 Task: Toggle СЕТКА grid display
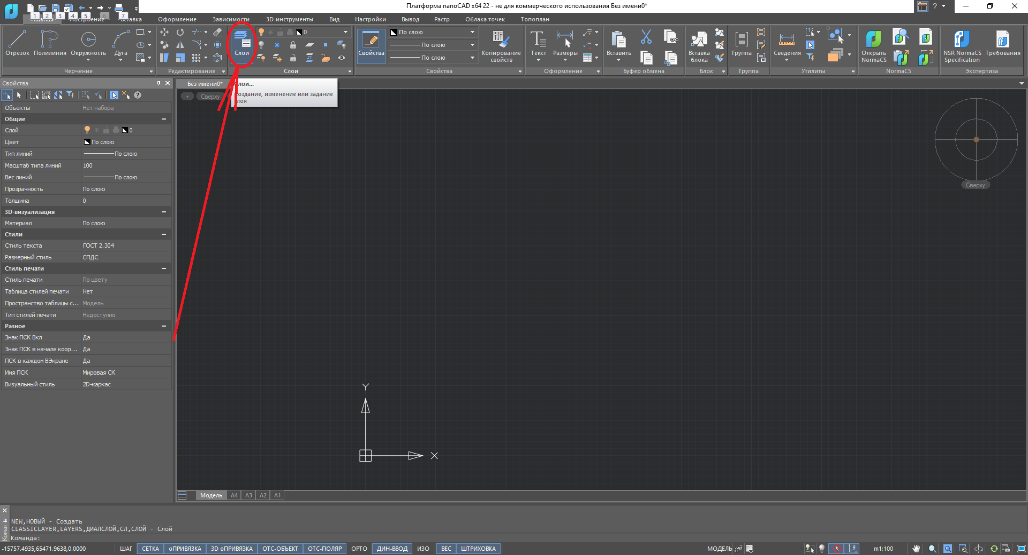pyautogui.click(x=150, y=548)
